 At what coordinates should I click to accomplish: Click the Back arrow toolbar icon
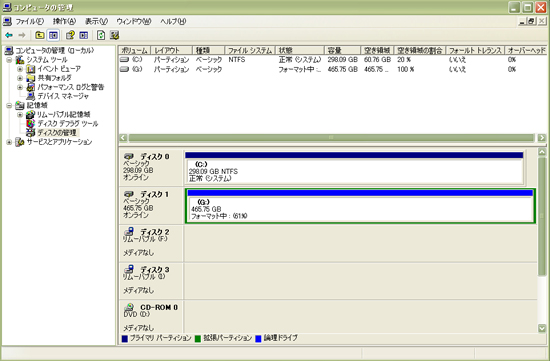pos(9,35)
